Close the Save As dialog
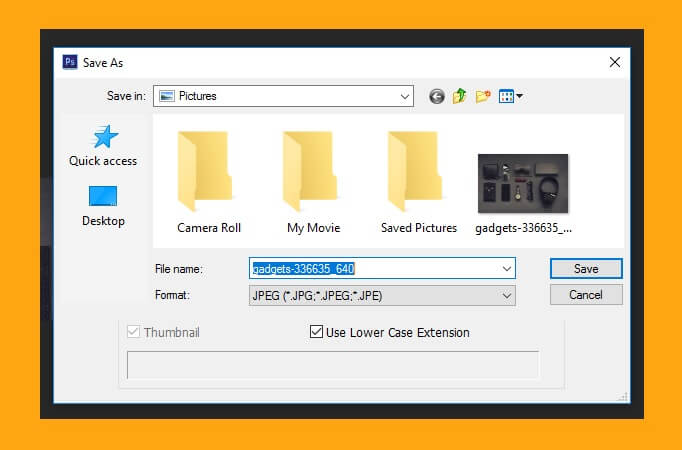The image size is (682, 450). 615,62
